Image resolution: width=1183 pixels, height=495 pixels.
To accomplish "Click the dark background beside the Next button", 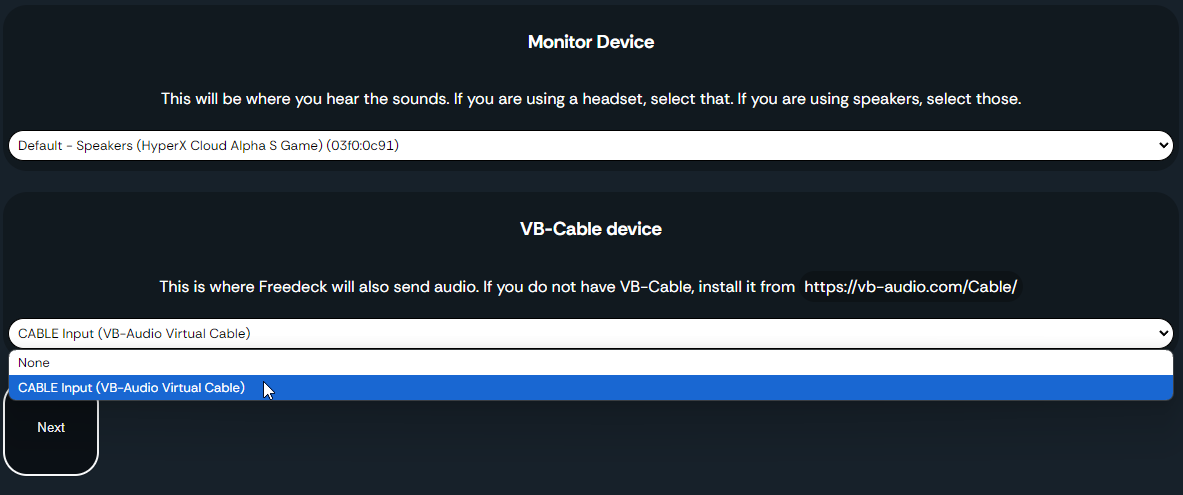I will coord(604,445).
